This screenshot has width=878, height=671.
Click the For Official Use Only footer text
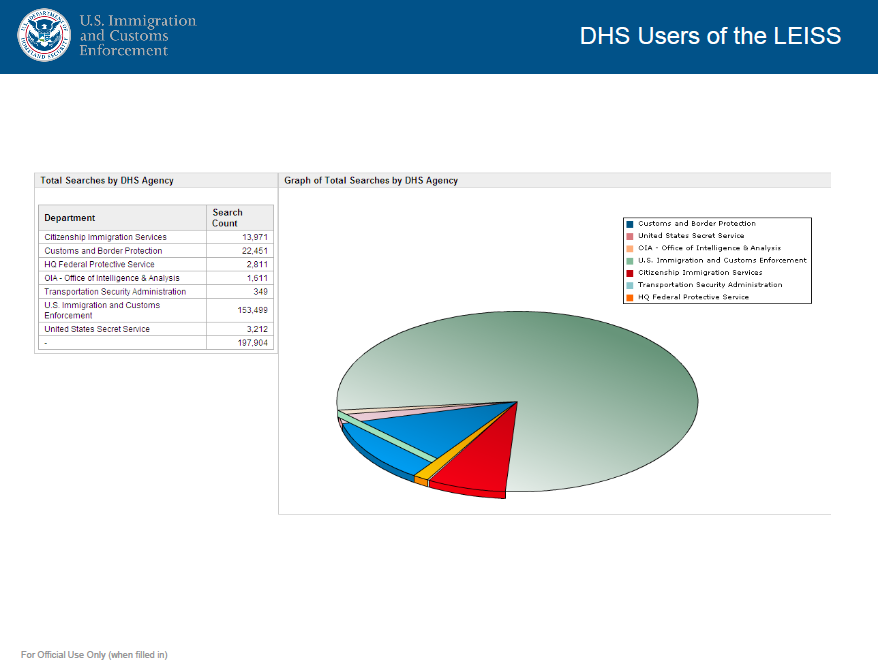pyautogui.click(x=94, y=655)
